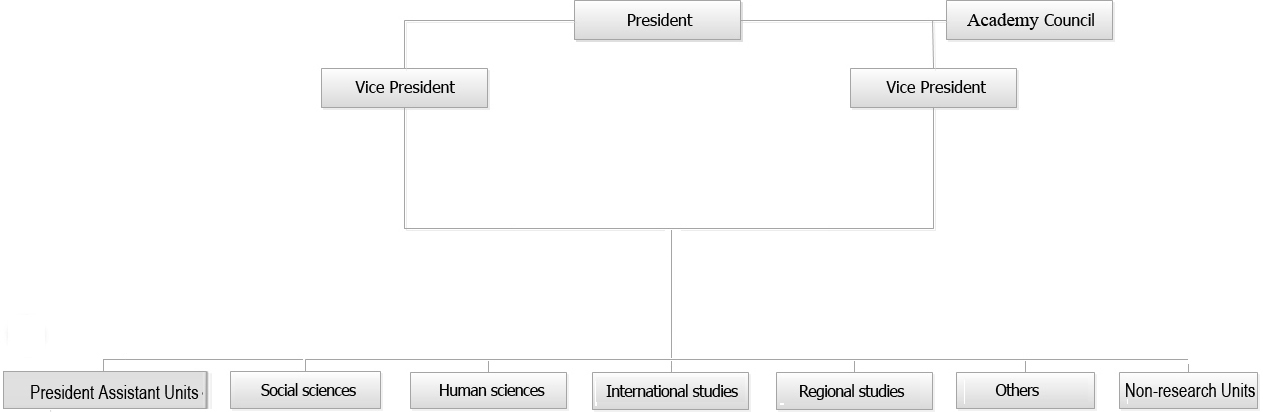Select the left Vice President box
This screenshot has height=412, width=1270.
pyautogui.click(x=404, y=88)
